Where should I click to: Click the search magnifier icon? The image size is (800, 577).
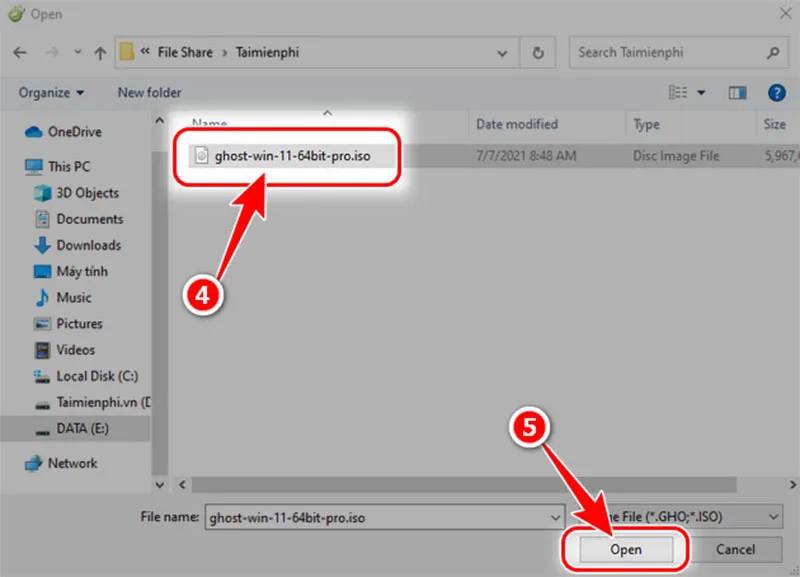(x=773, y=53)
